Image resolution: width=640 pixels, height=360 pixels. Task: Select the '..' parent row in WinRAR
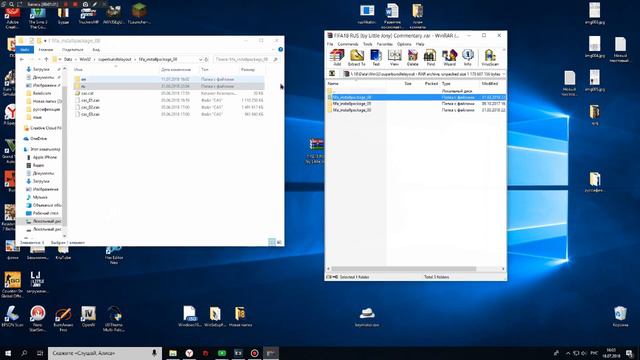416,91
